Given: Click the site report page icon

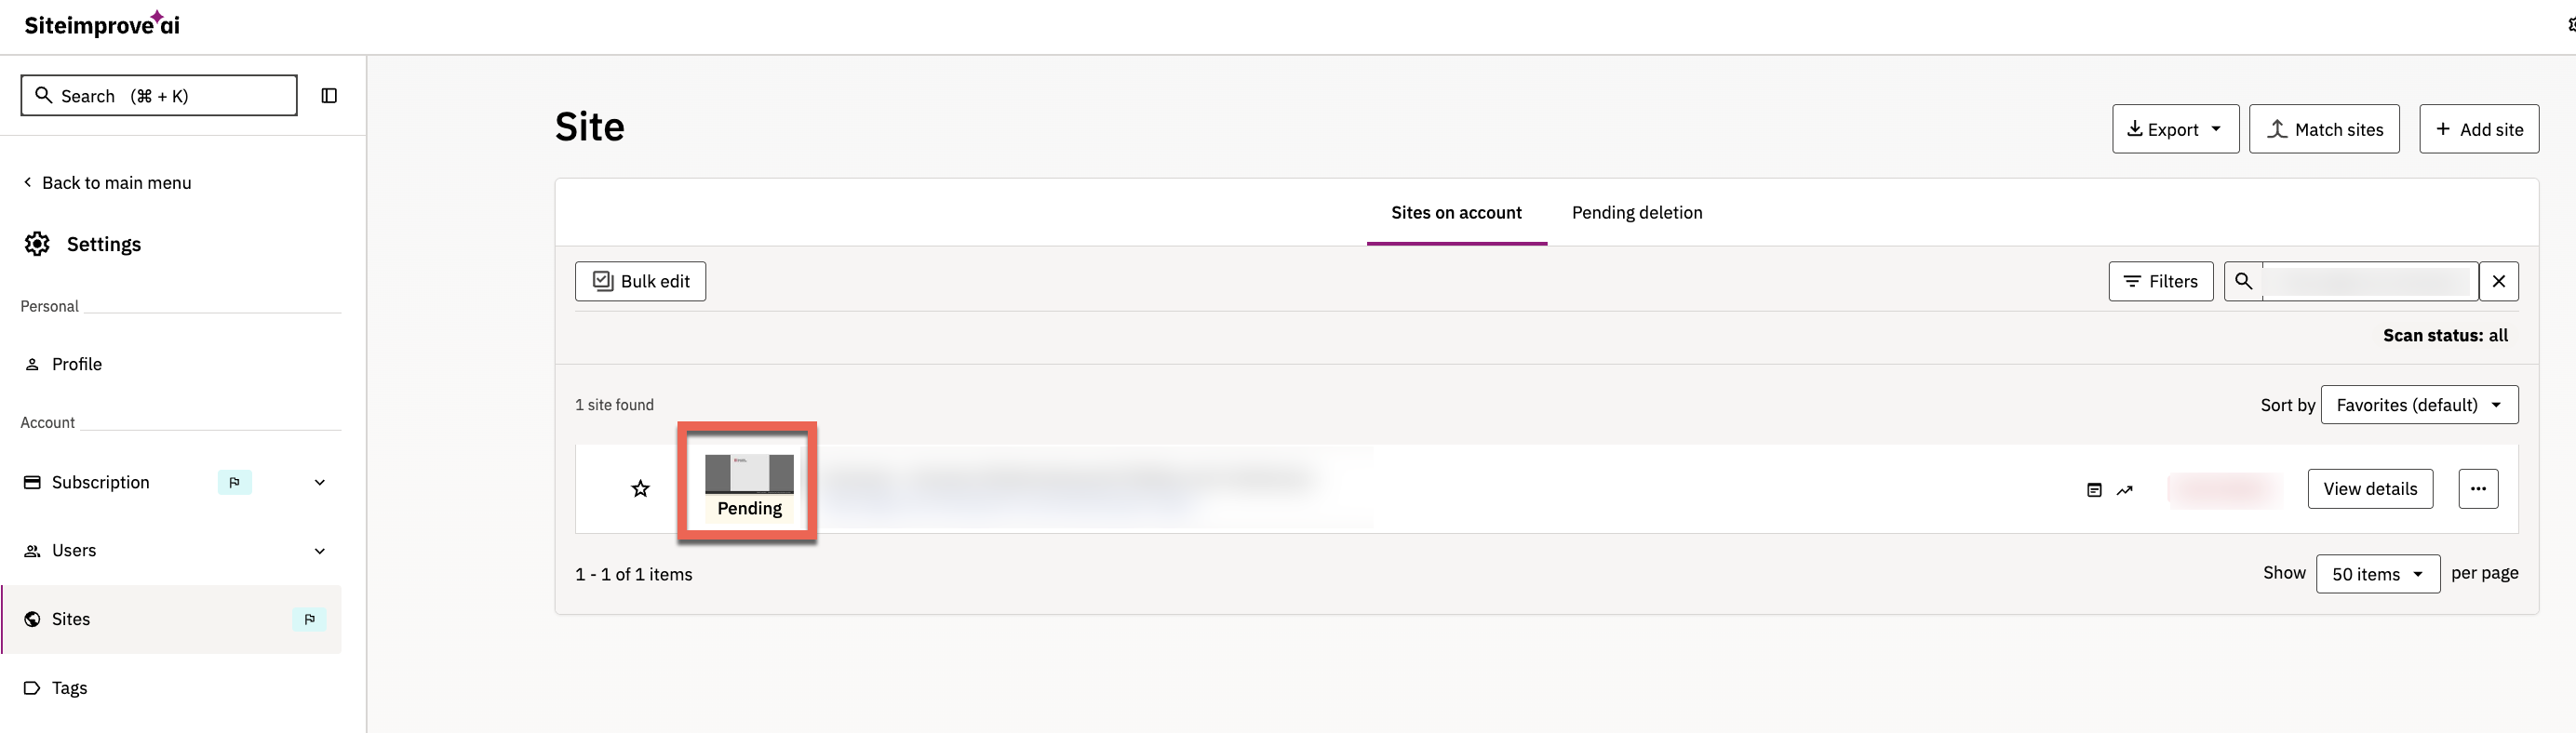Looking at the screenshot, I should click(x=2094, y=490).
